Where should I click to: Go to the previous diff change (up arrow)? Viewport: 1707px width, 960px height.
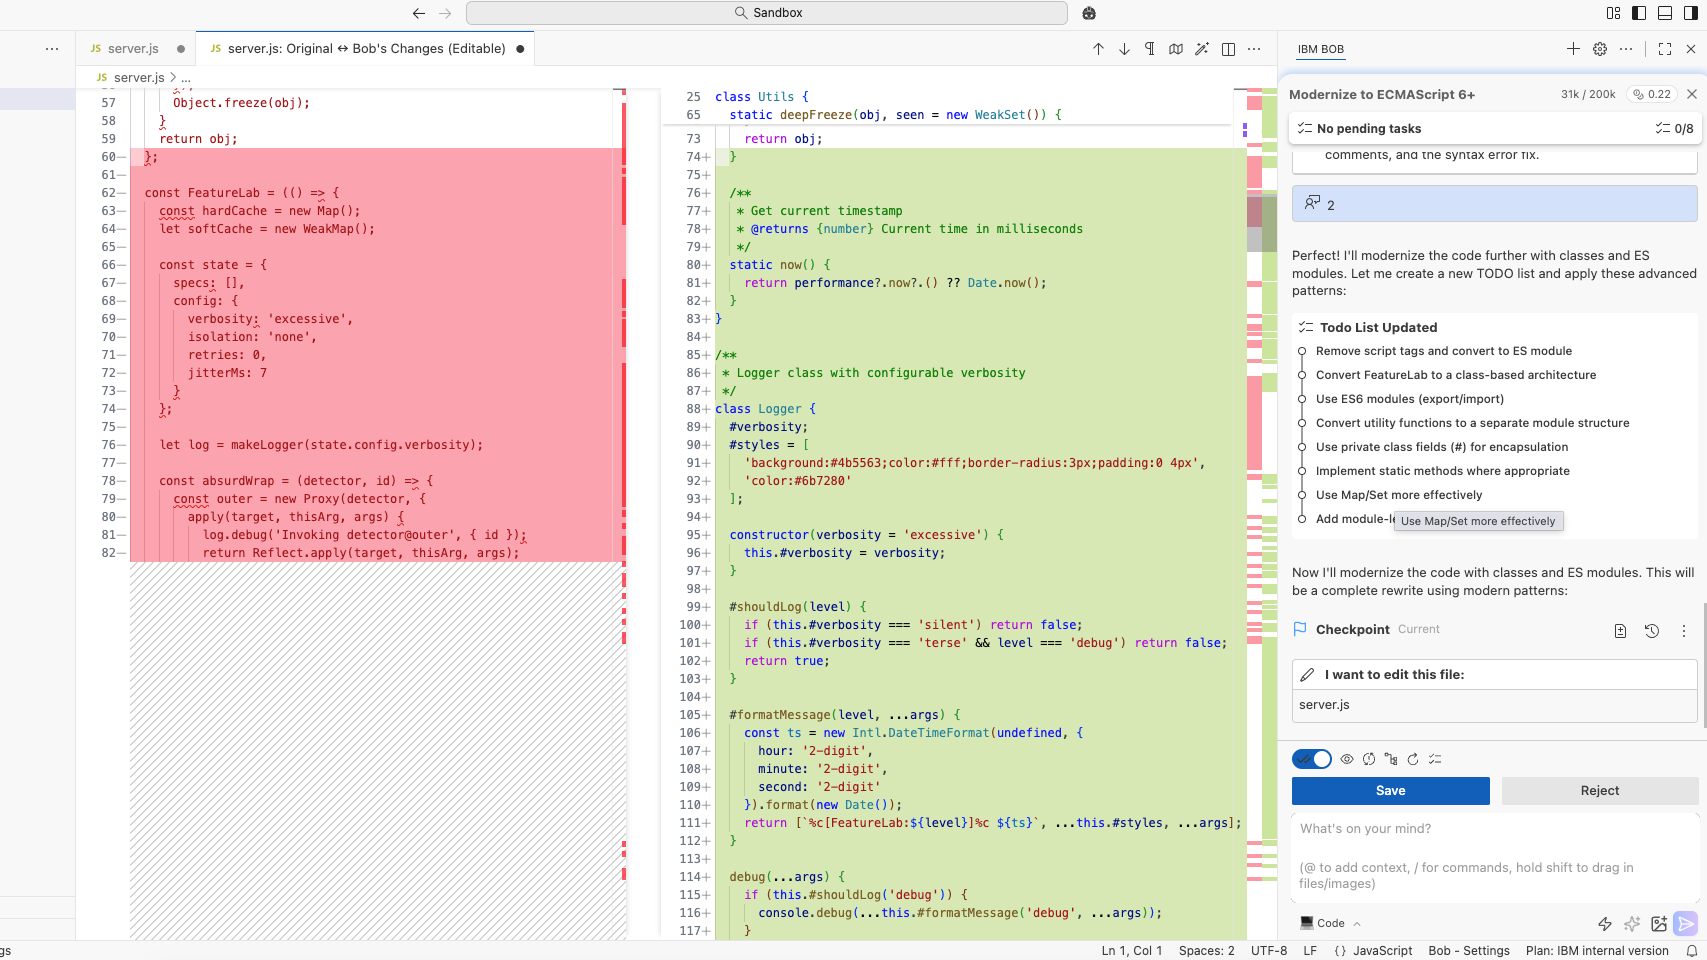[x=1098, y=49]
